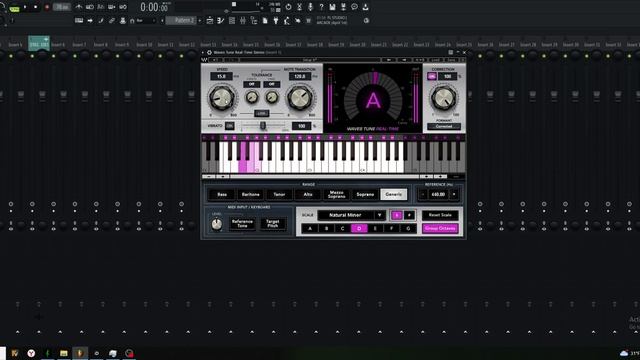Open the question mark help icon

tap(321, 7)
